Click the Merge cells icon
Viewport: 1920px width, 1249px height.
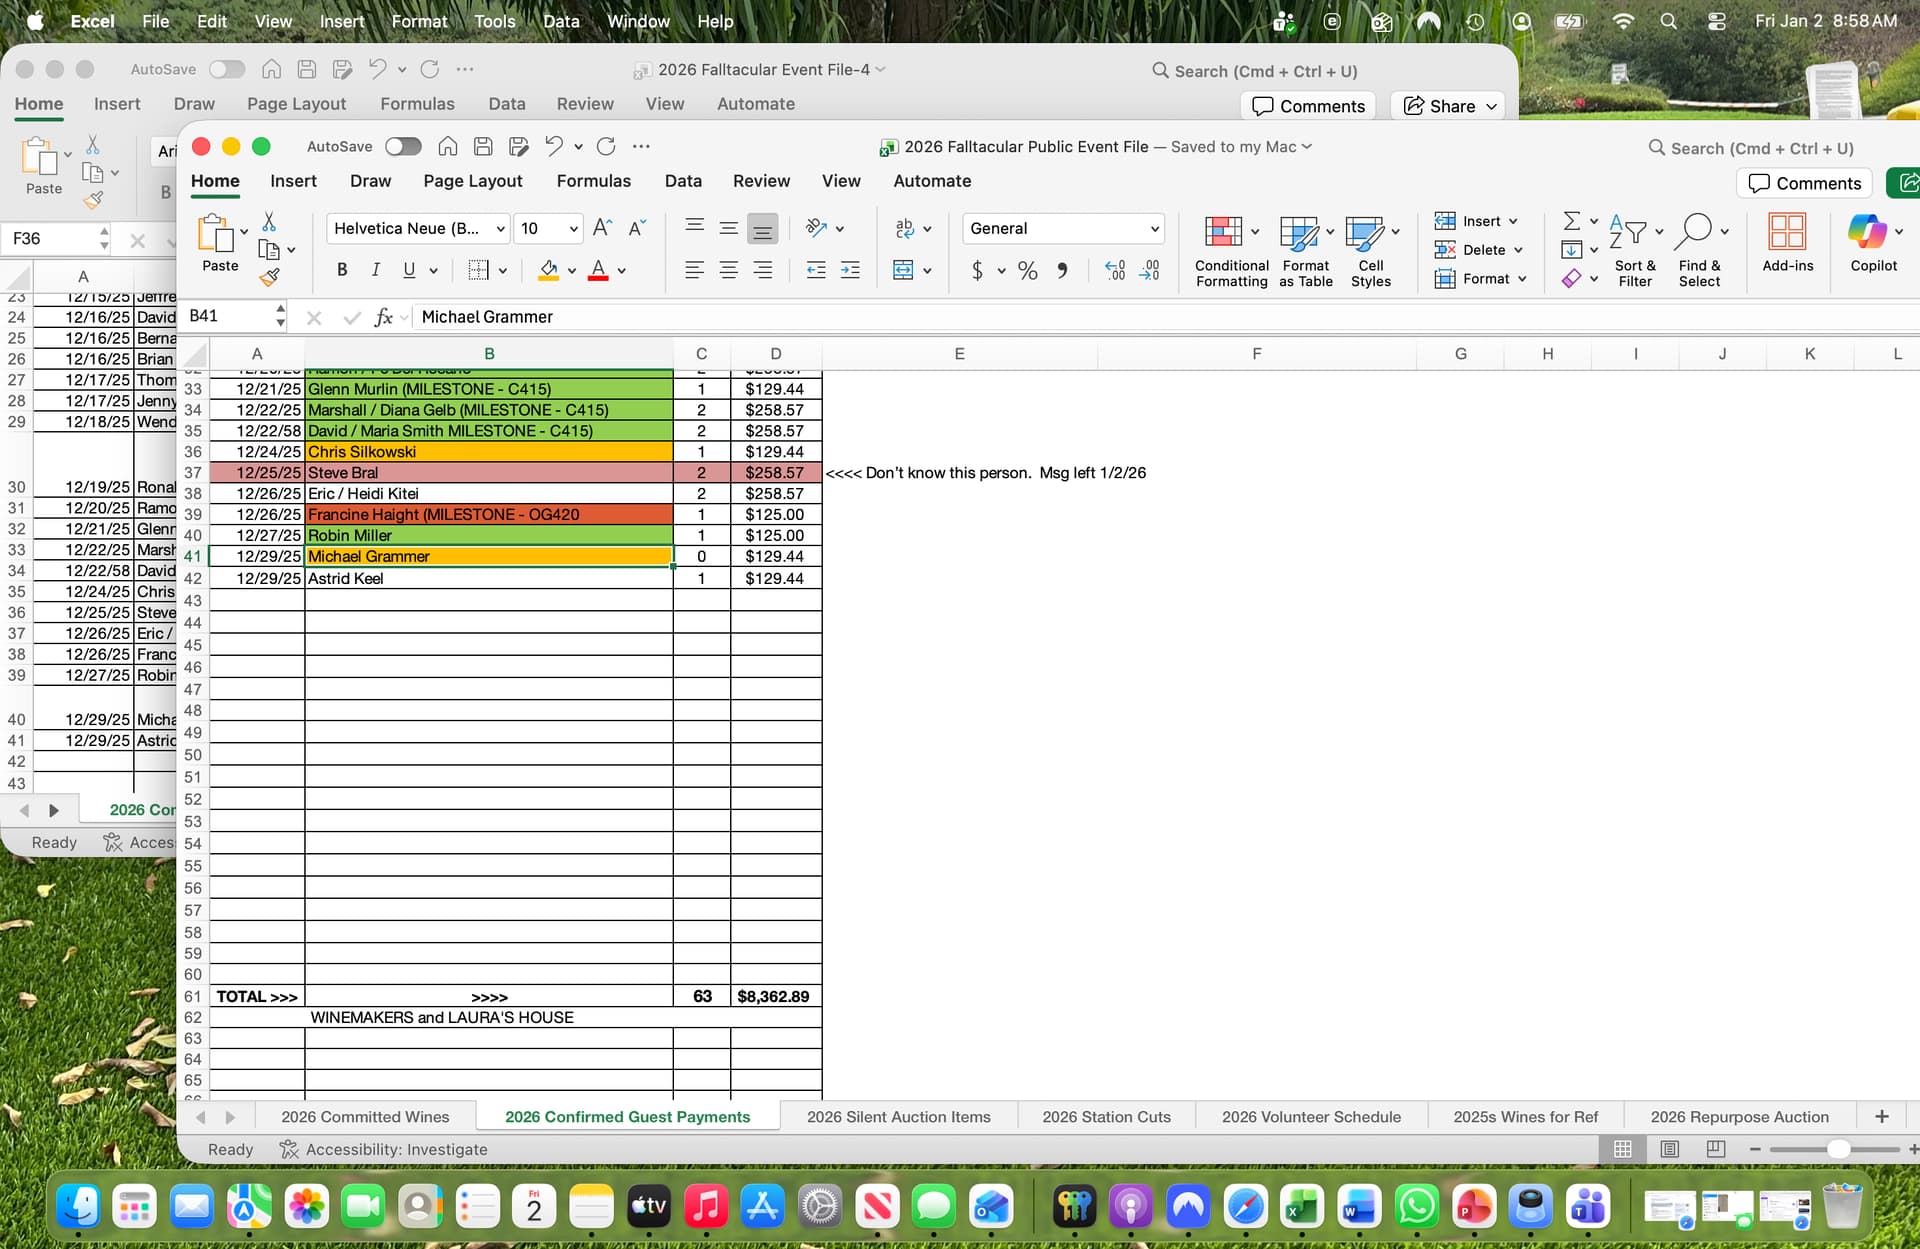903,270
